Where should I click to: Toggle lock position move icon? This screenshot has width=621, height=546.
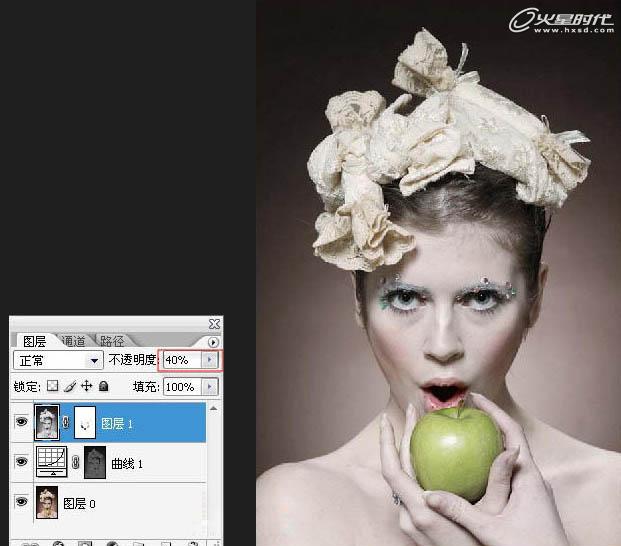point(86,386)
